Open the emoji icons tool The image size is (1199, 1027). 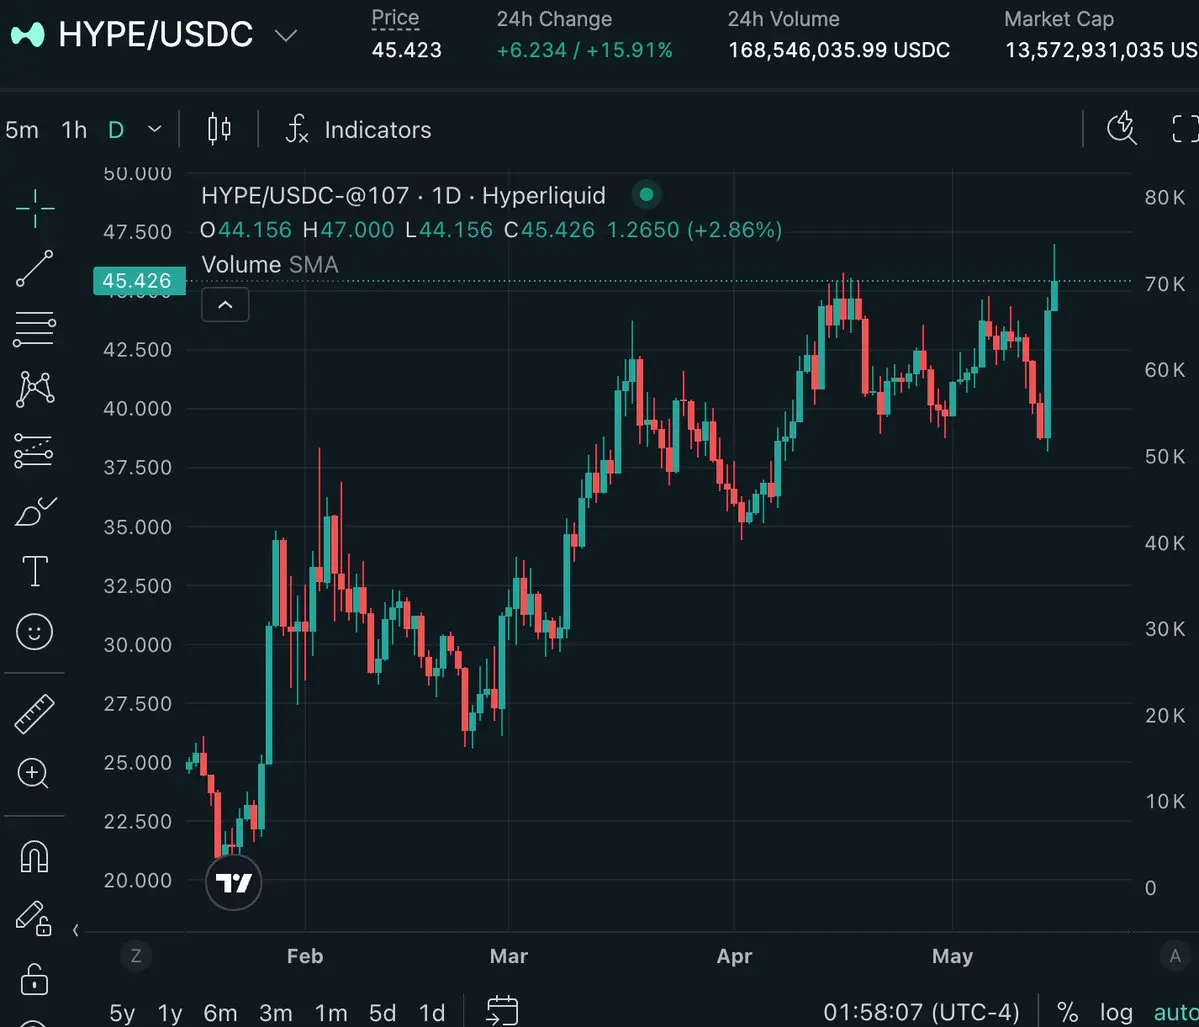click(x=34, y=632)
